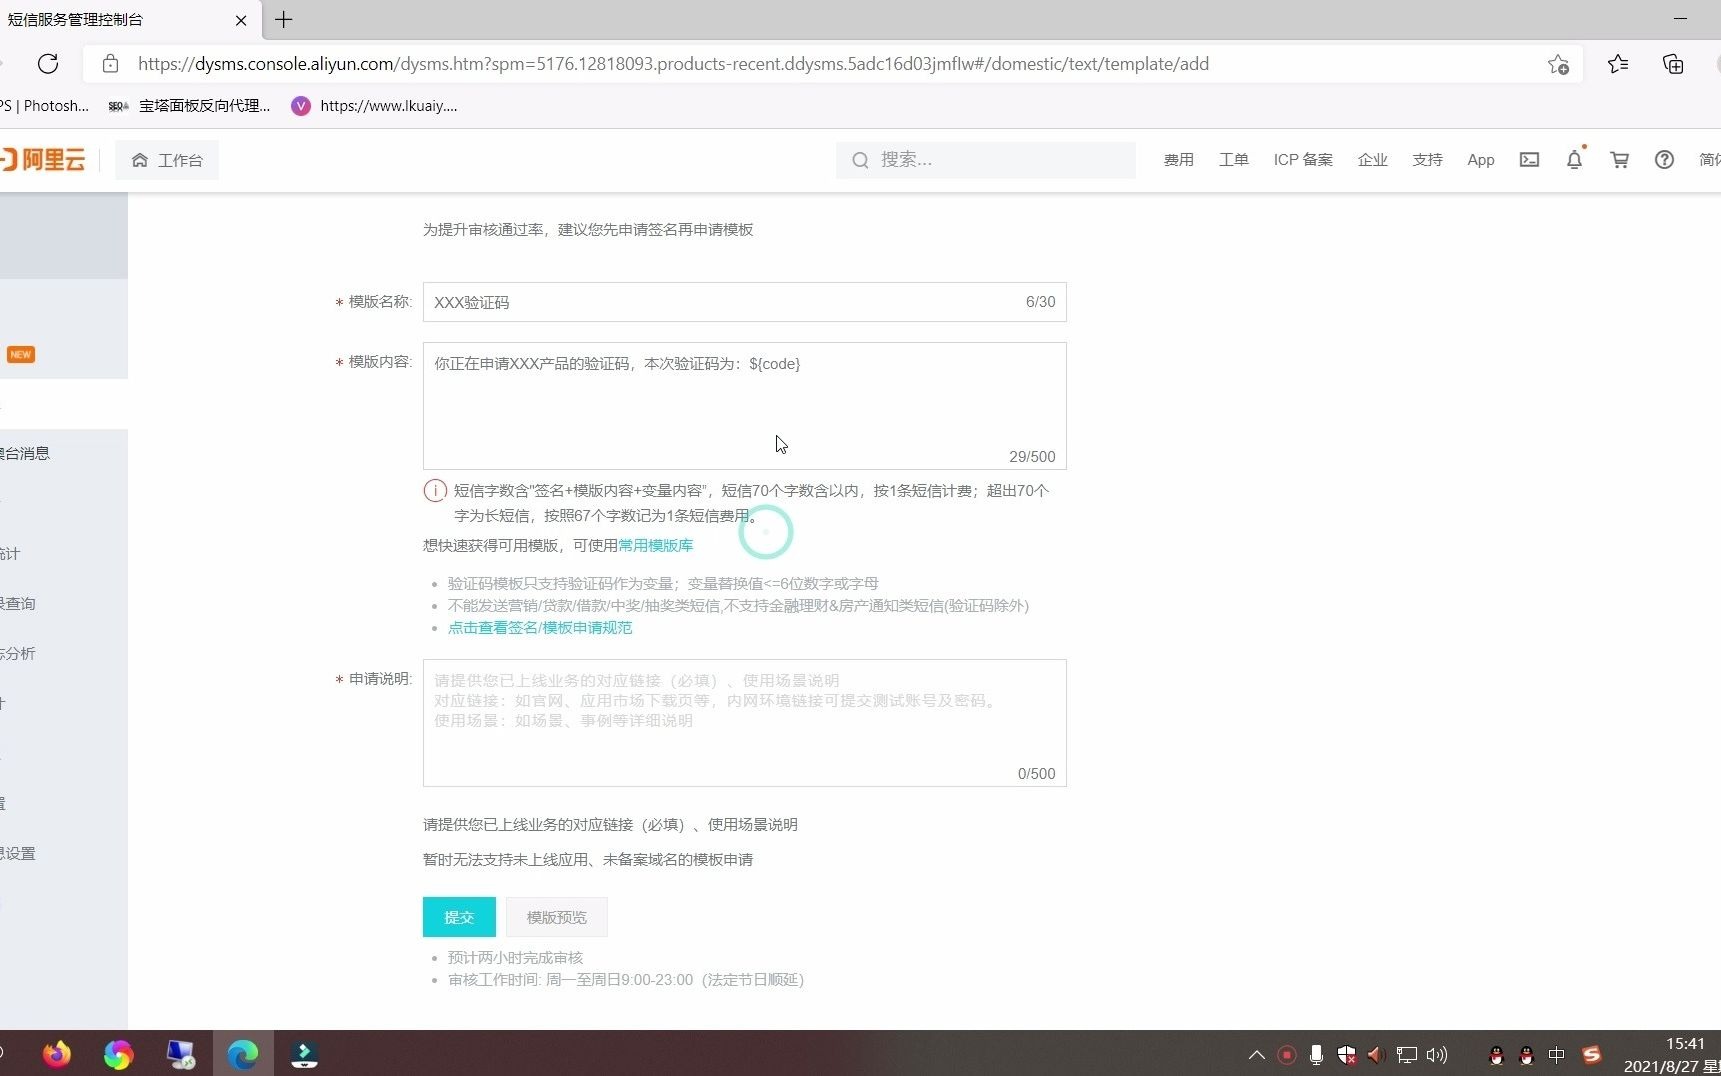Open the Cloud Shell terminal icon
1721x1076 pixels.
[x=1529, y=160]
